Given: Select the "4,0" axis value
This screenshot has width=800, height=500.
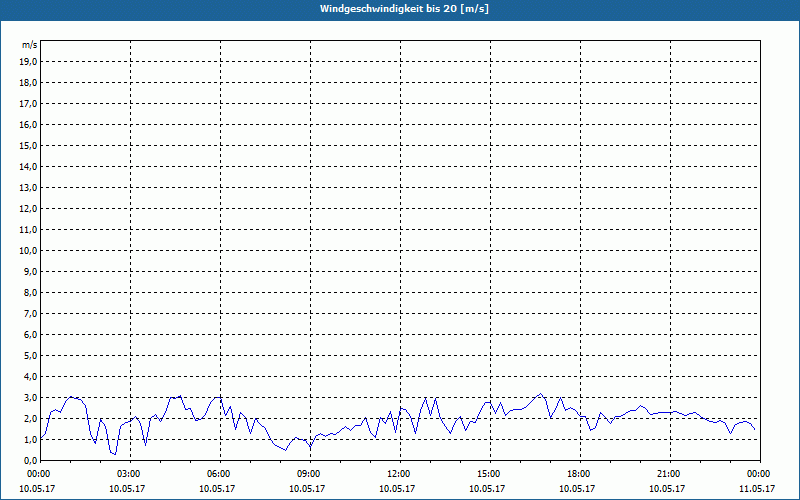Looking at the screenshot, I should (30, 377).
